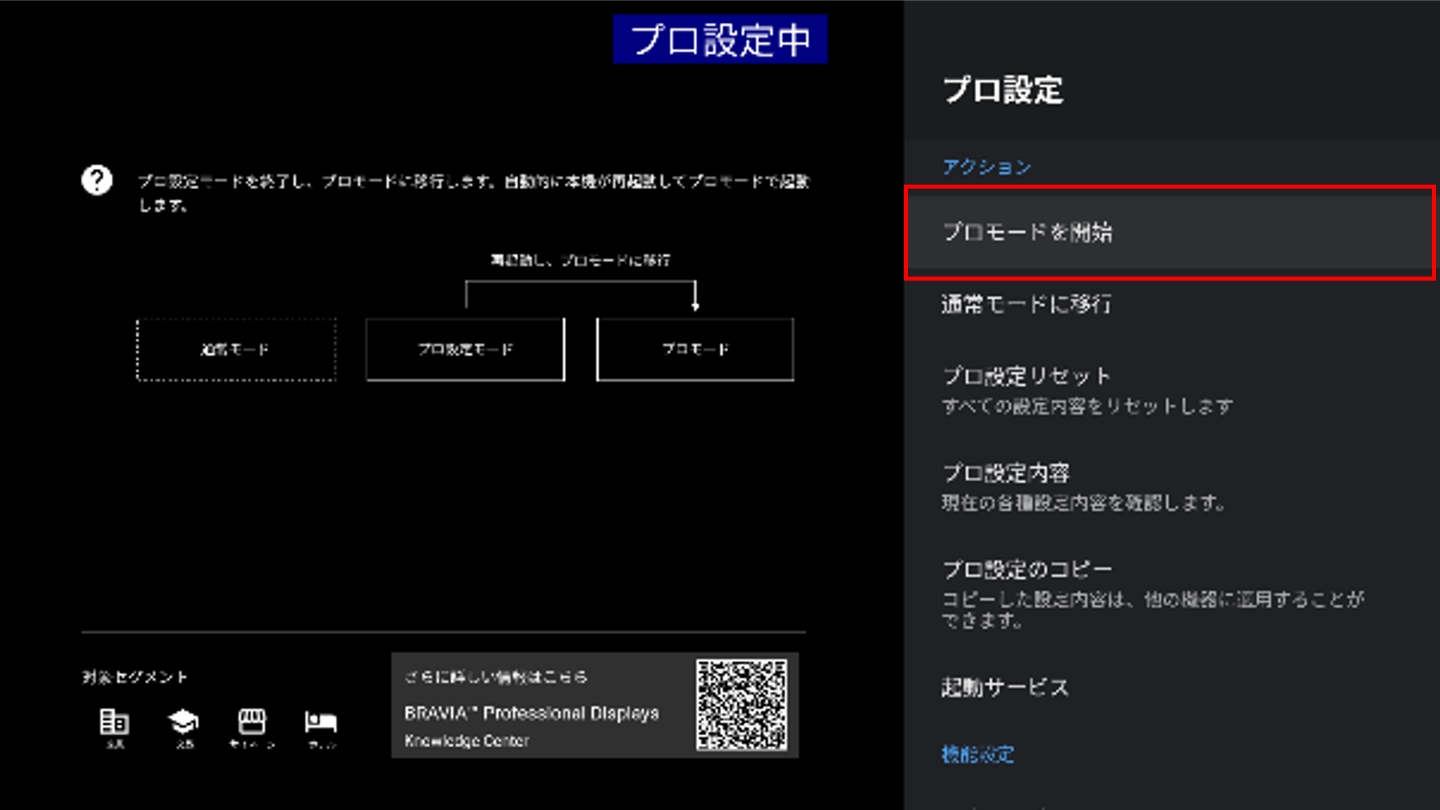This screenshot has width=1440, height=810.
Task: Select プロモードを開始 menu item
Action: pyautogui.click(x=1170, y=233)
